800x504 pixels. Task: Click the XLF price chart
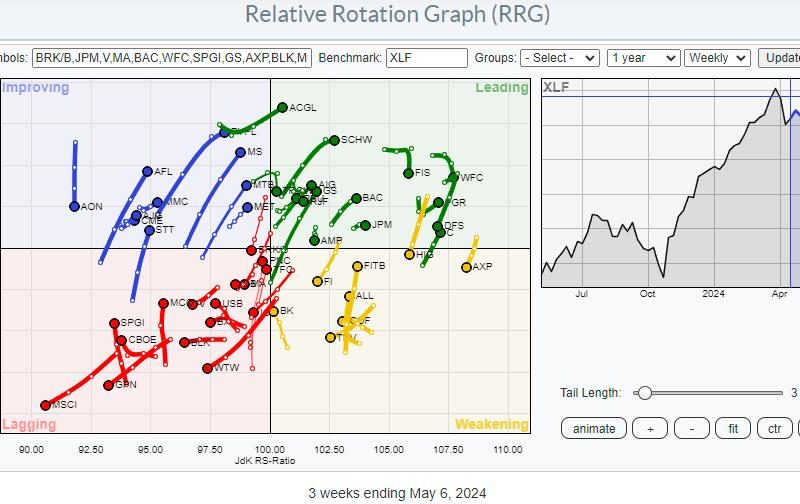tap(670, 184)
